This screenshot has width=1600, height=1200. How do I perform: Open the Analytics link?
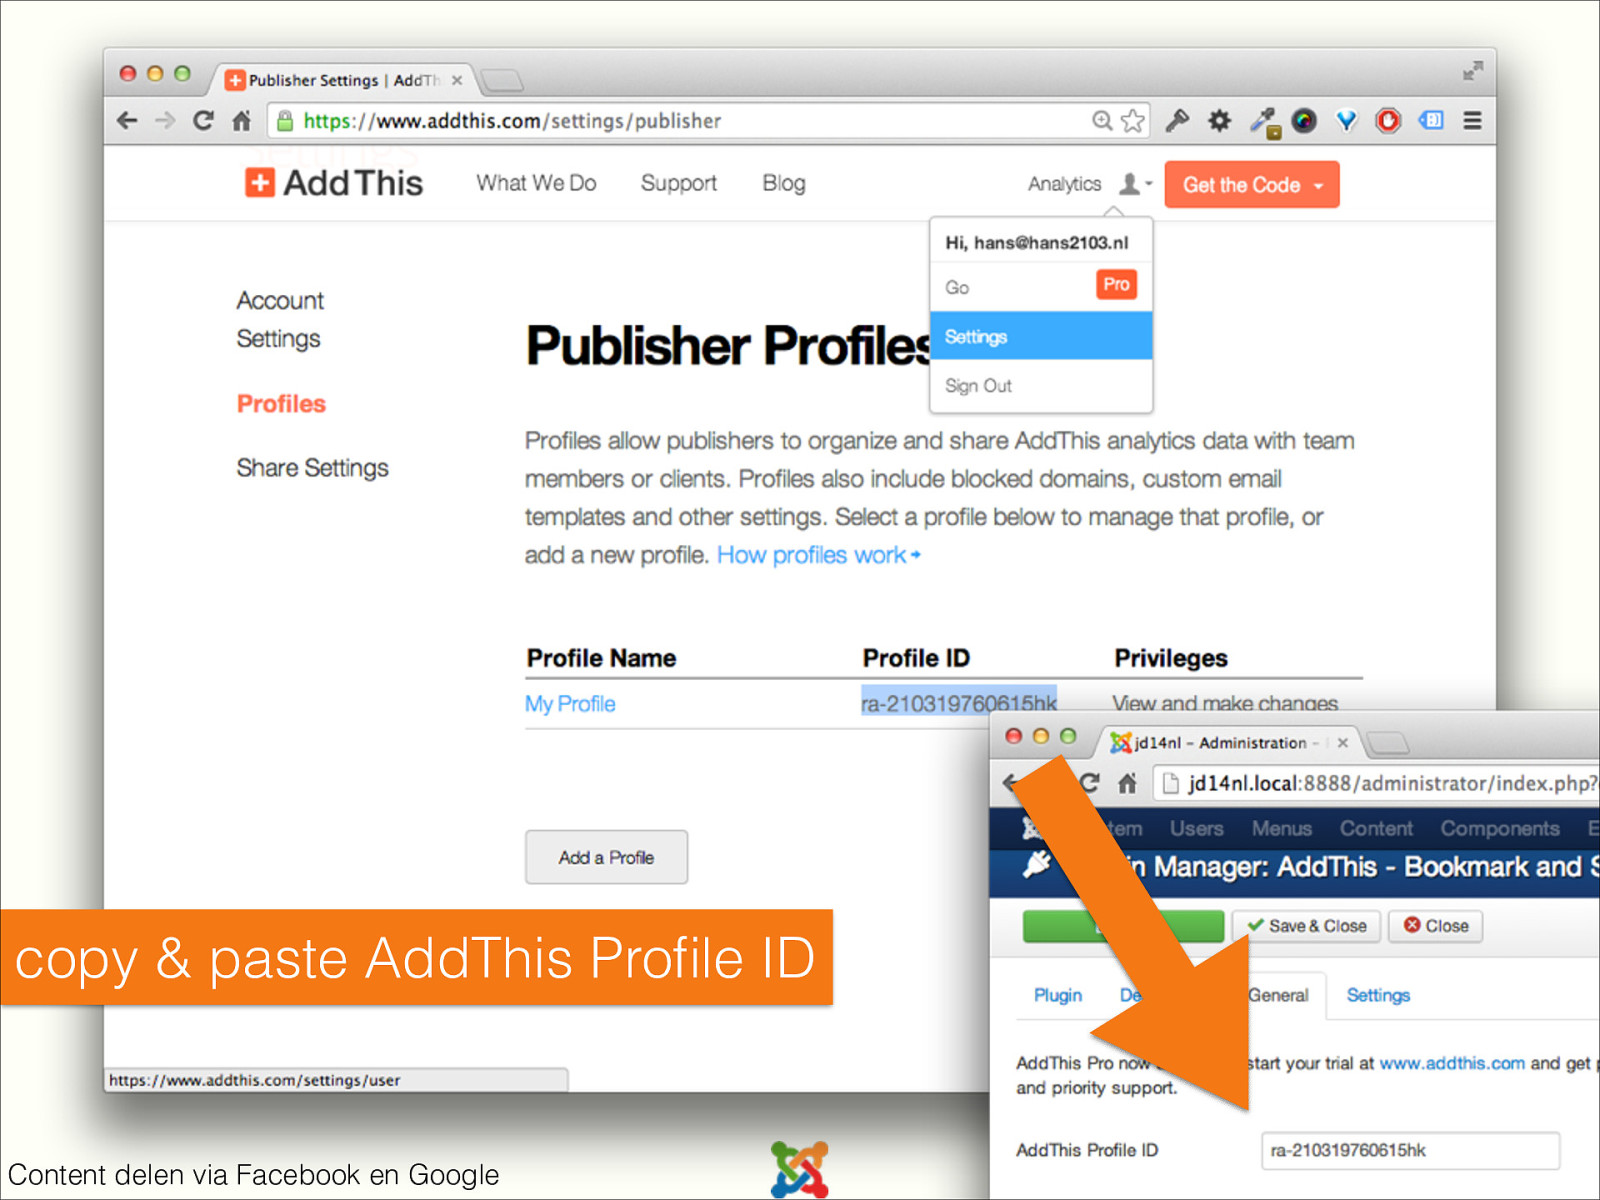[1064, 184]
